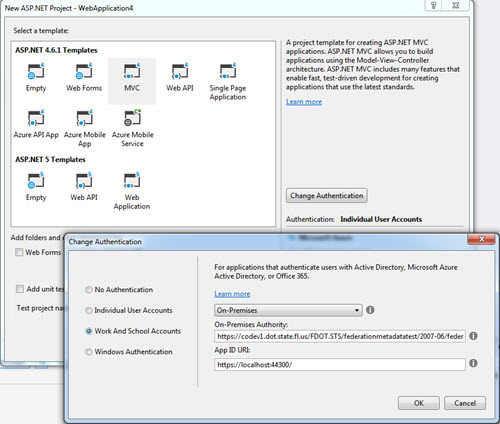Choose the Web Forms template icon
Viewport: 500px width, 424px height.
click(x=84, y=71)
